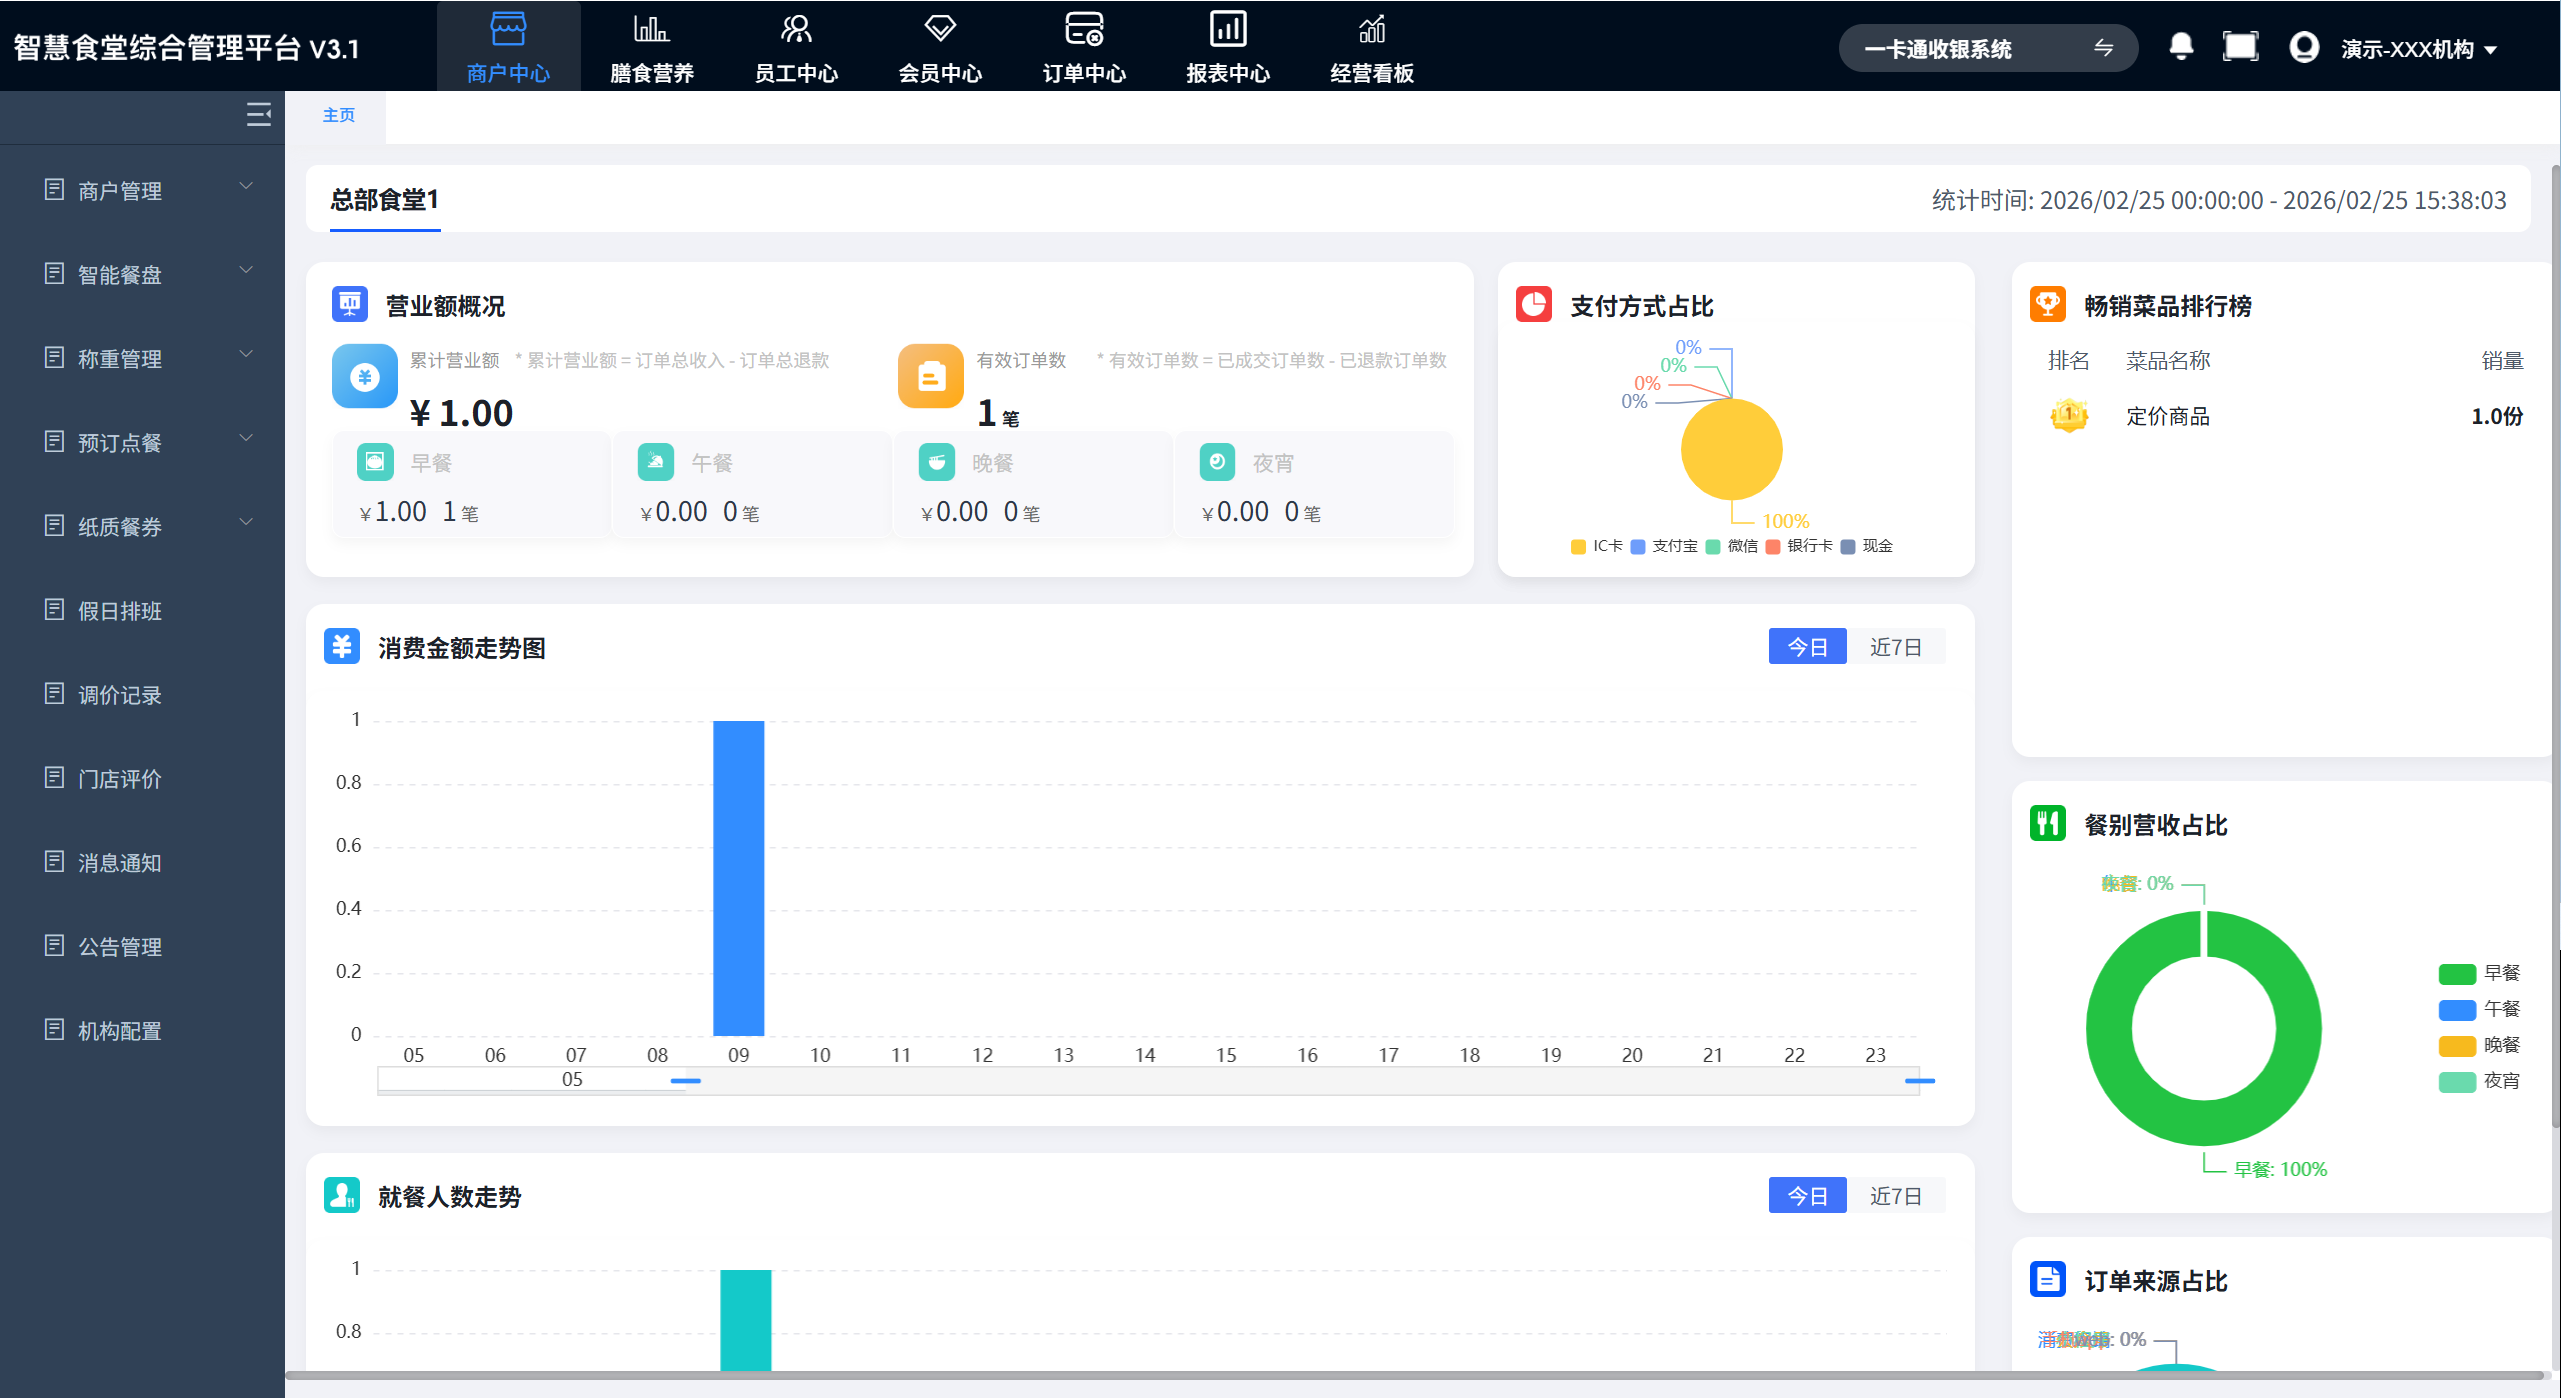Click the 午餐 meal icon
Image resolution: width=2561 pixels, height=1398 pixels.
pos(655,462)
